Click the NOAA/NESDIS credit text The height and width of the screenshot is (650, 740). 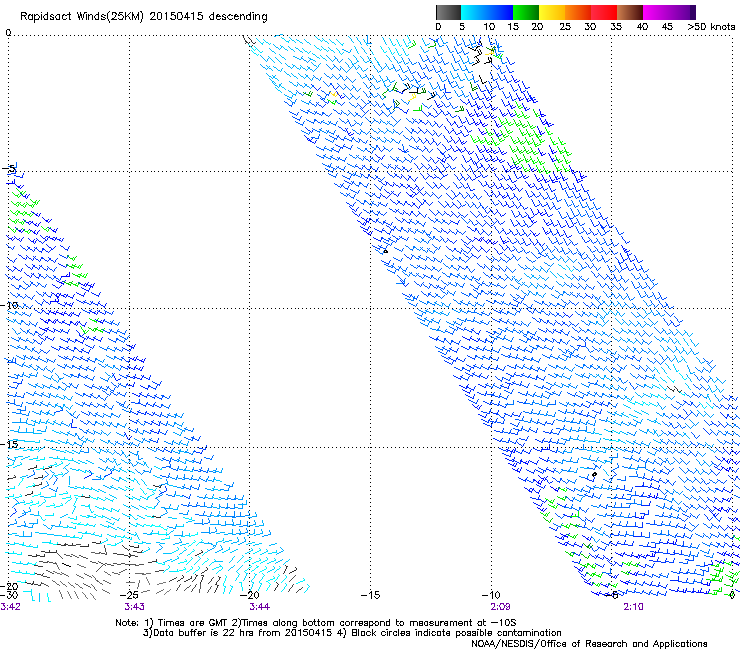pos(589,644)
